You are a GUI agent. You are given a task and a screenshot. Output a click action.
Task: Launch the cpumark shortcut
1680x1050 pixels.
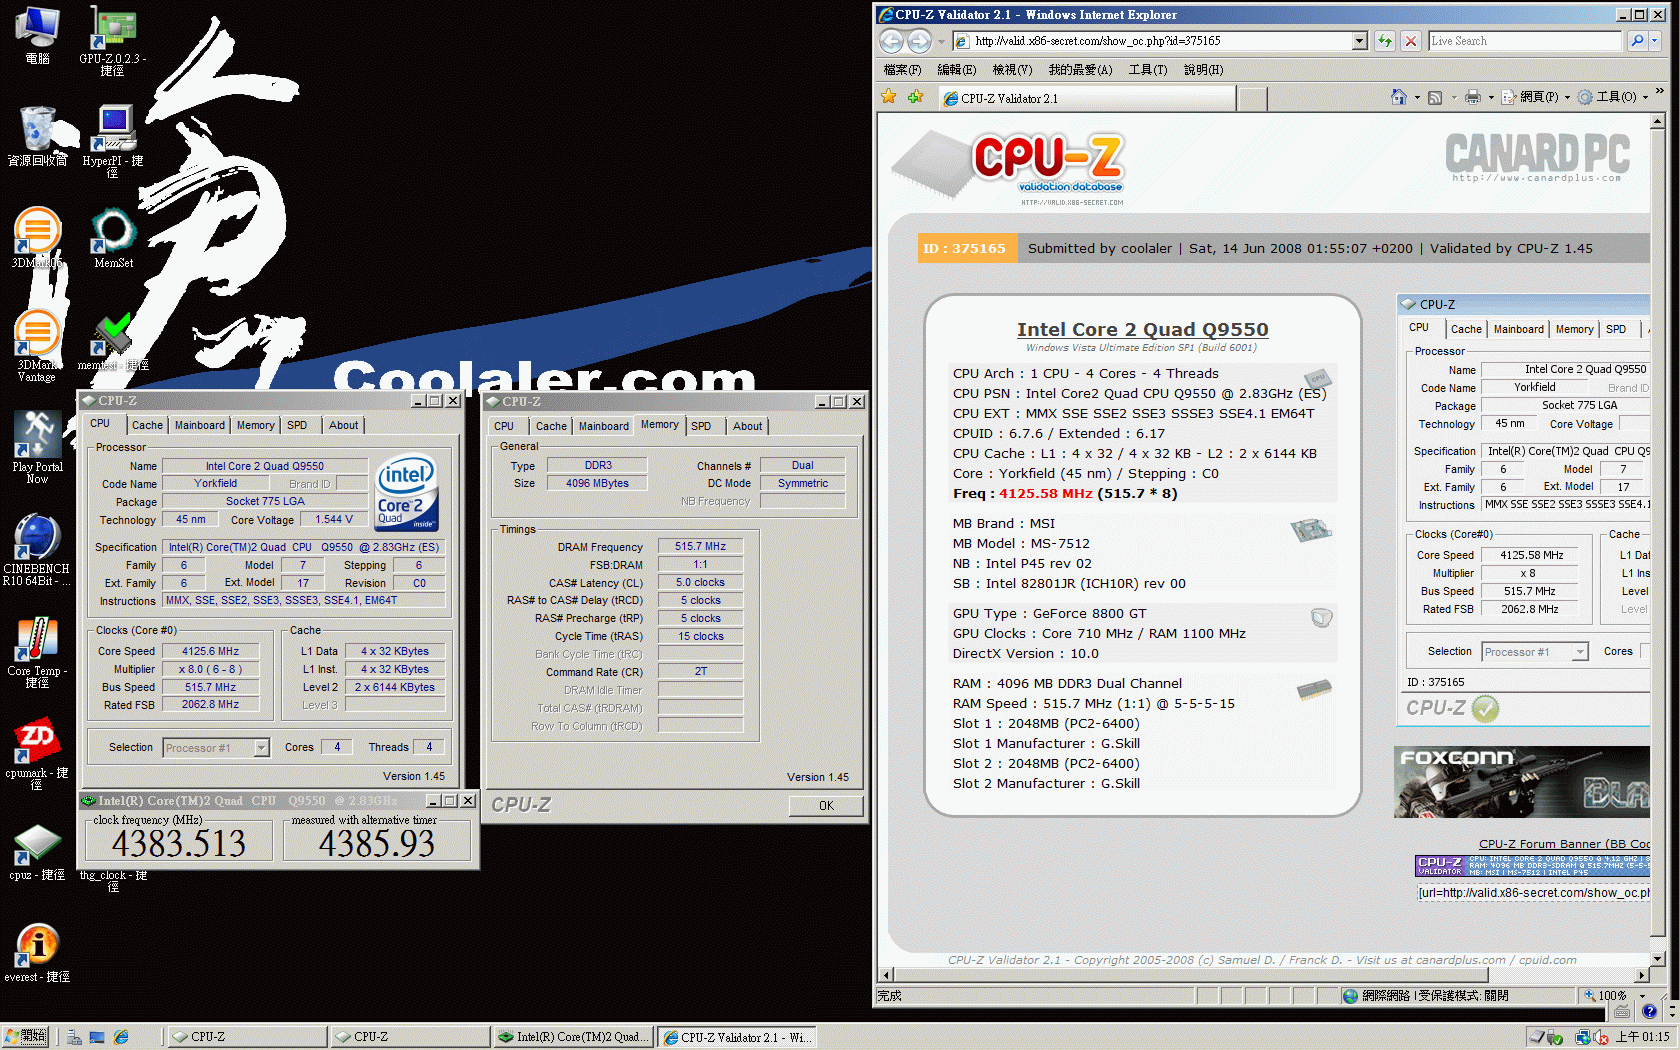click(x=37, y=754)
